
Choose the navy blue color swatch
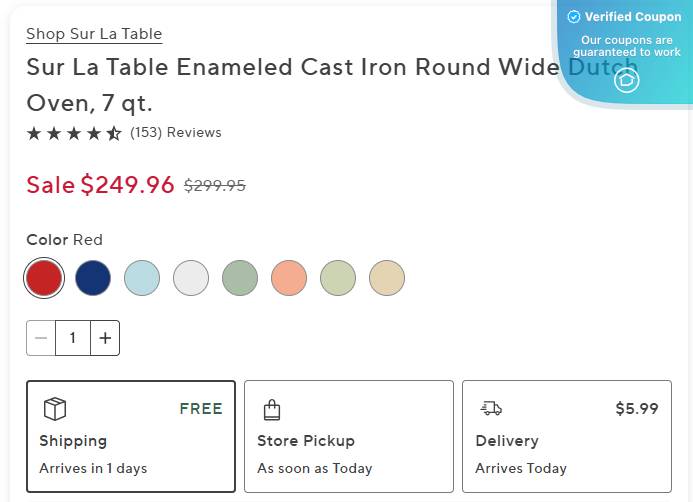coord(93,278)
